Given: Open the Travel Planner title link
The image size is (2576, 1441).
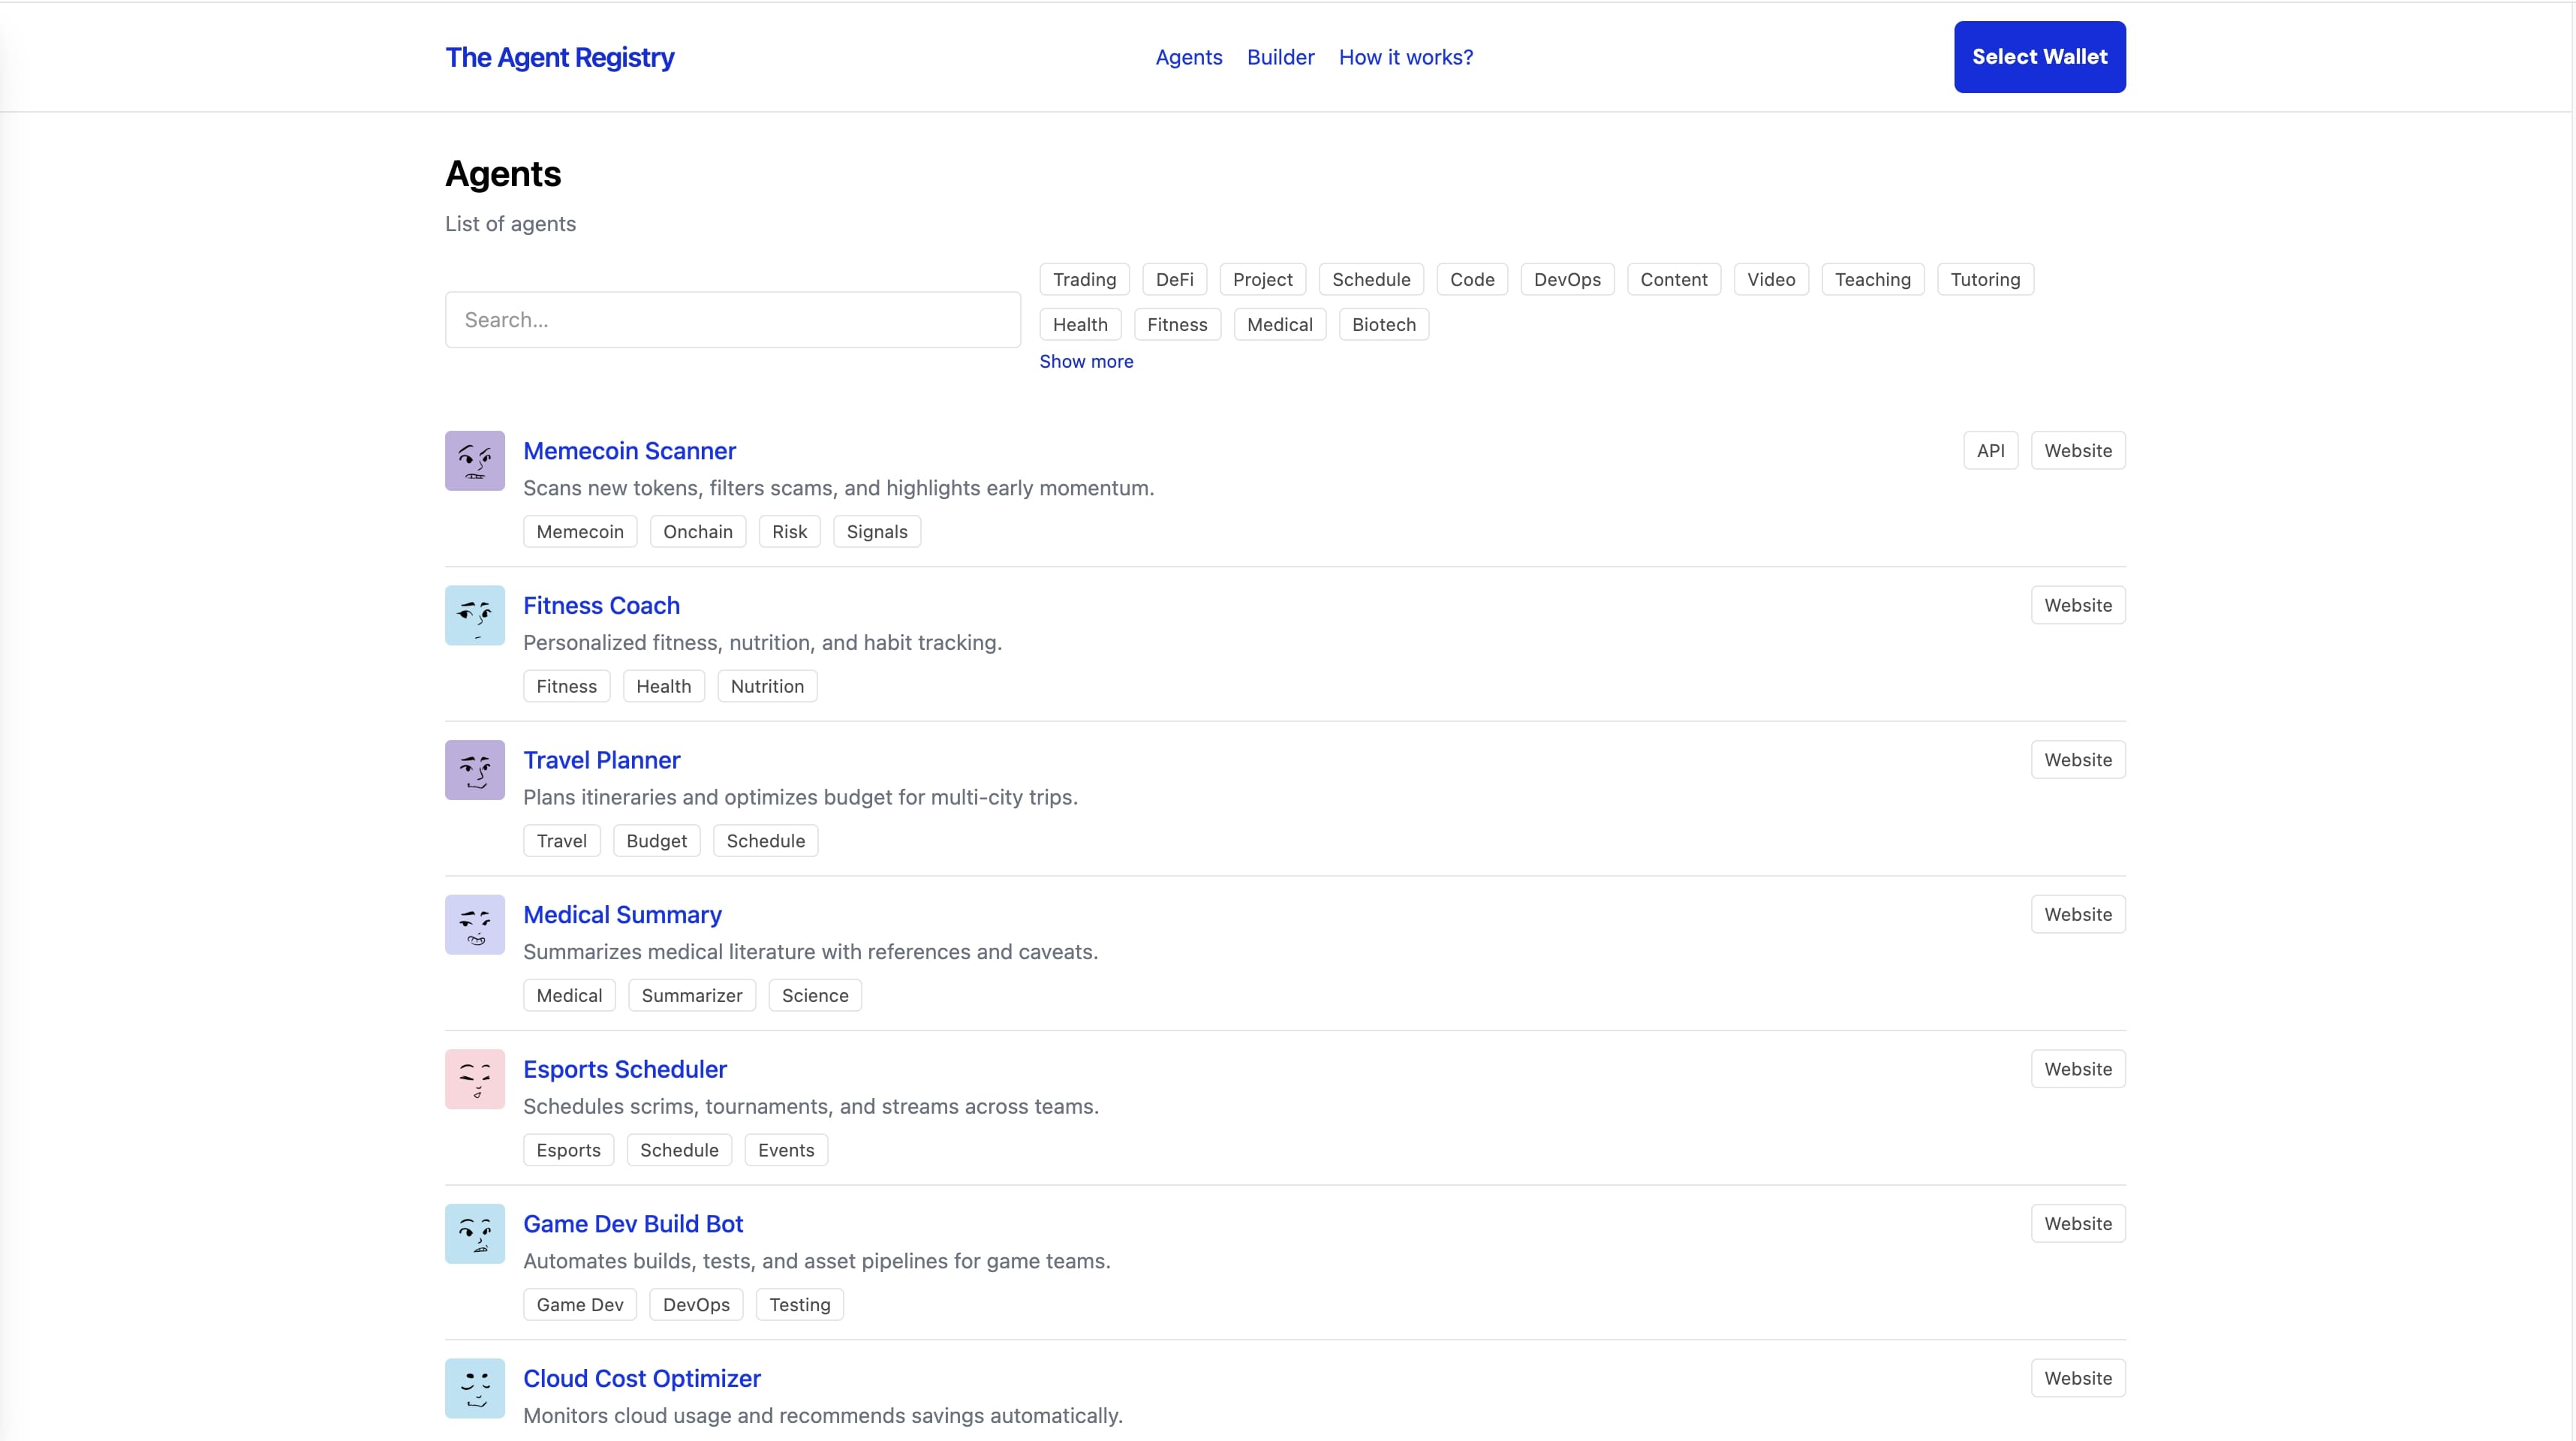Looking at the screenshot, I should 601,760.
